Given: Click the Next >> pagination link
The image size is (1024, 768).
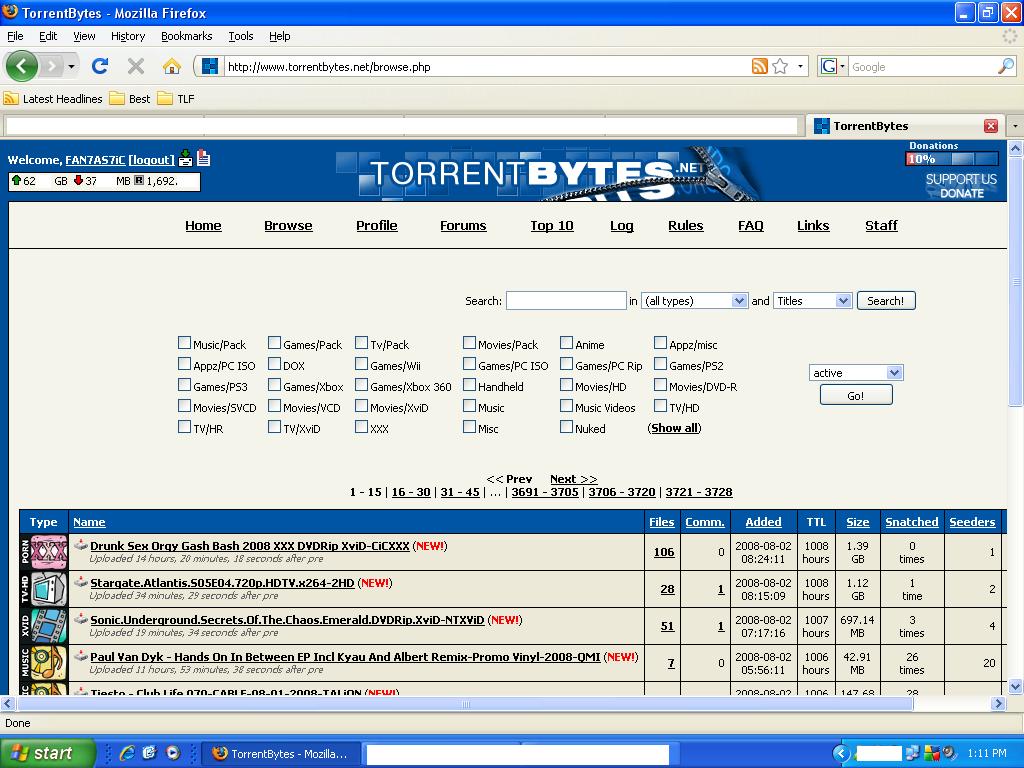Looking at the screenshot, I should (573, 479).
